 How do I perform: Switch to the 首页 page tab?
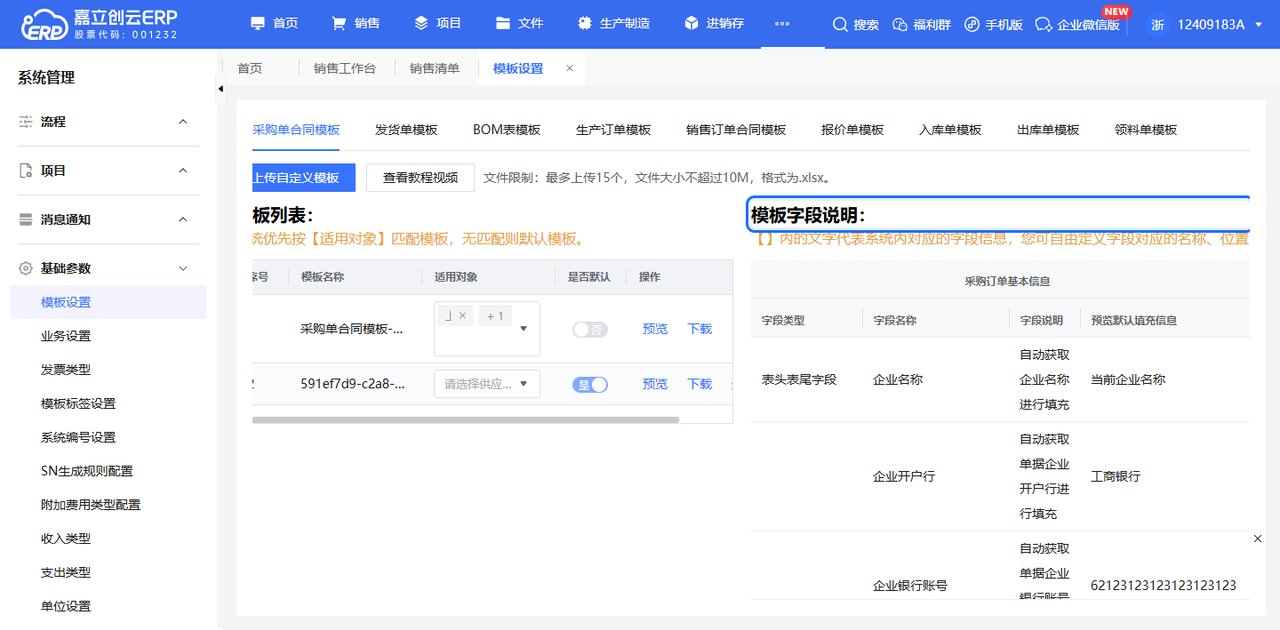point(250,68)
